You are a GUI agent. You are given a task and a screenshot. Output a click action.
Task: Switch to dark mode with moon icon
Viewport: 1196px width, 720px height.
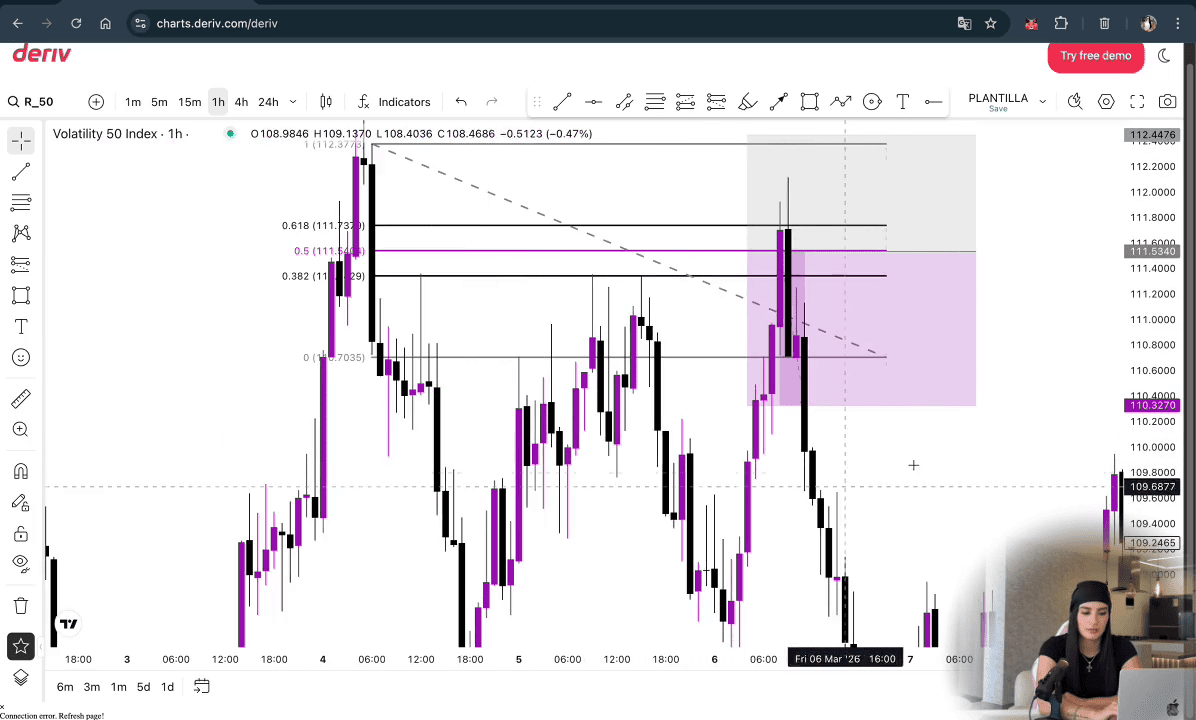tap(1164, 56)
